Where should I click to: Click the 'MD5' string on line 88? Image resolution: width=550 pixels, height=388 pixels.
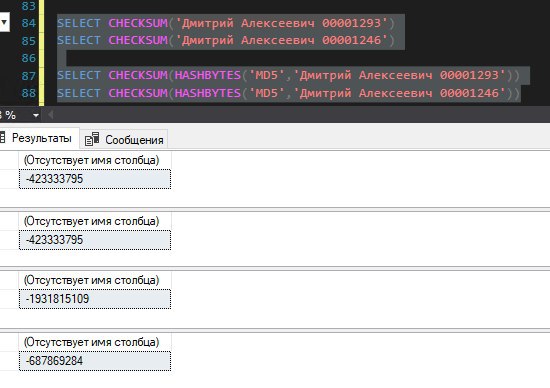pyautogui.click(x=267, y=93)
